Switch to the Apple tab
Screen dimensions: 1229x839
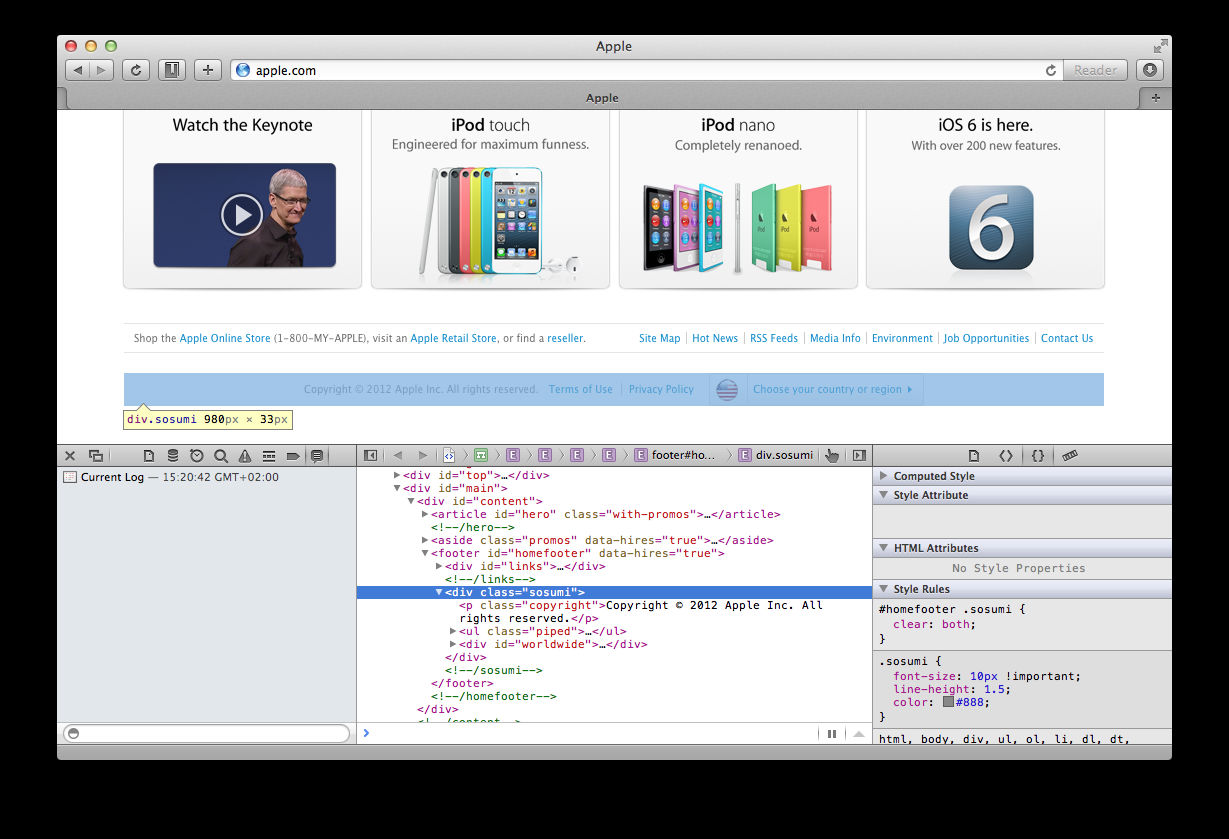coord(602,98)
